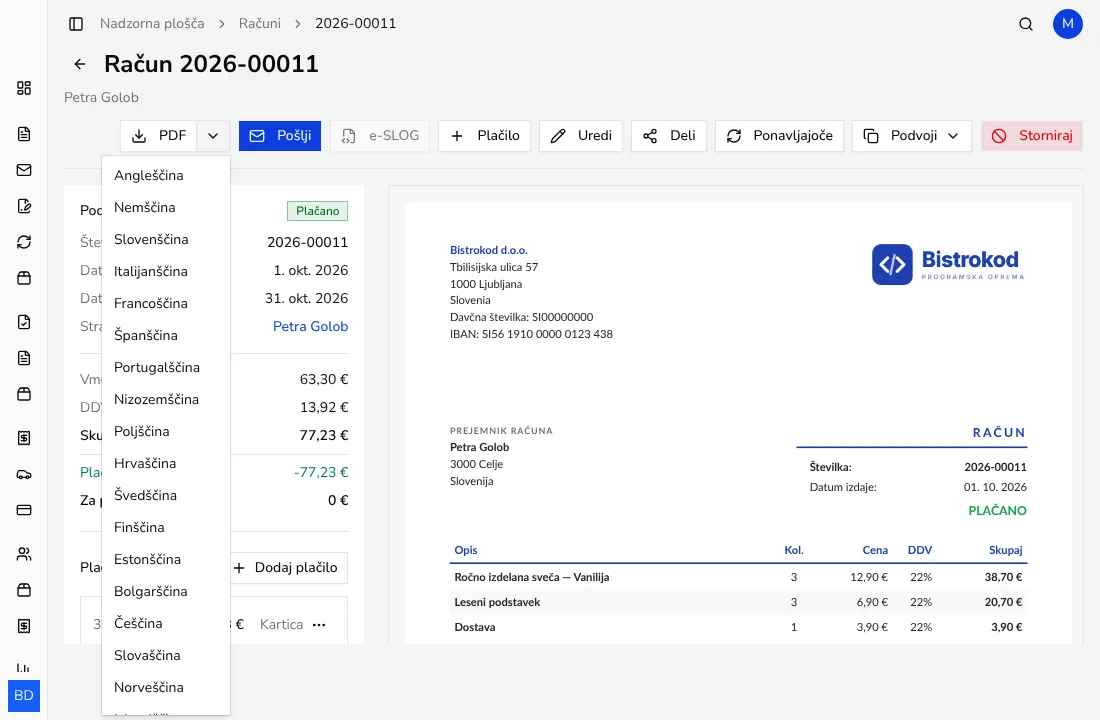Collapse the PDF language dropdown chevron
Image resolution: width=1100 pixels, height=720 pixels.
pos(213,136)
